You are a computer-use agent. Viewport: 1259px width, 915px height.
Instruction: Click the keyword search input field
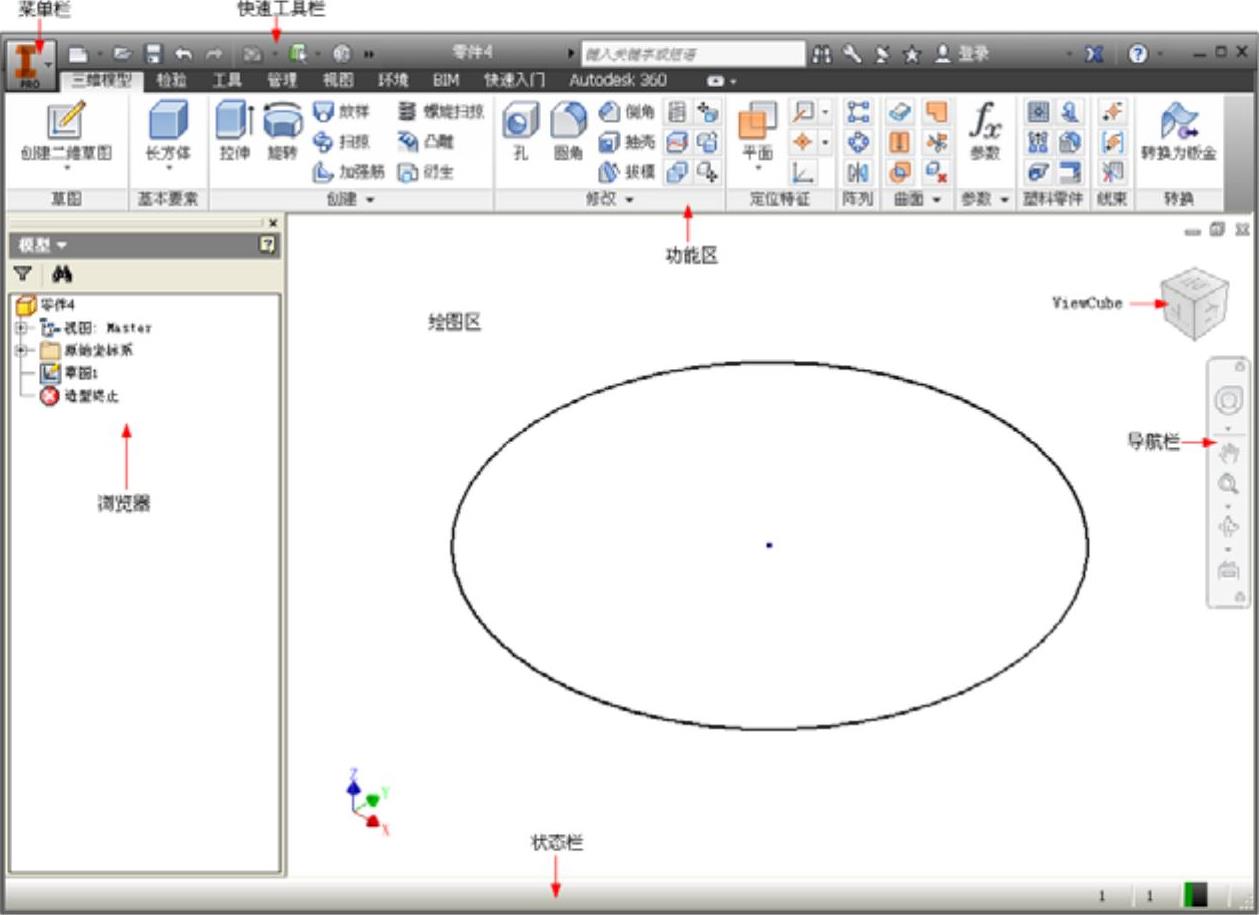693,54
